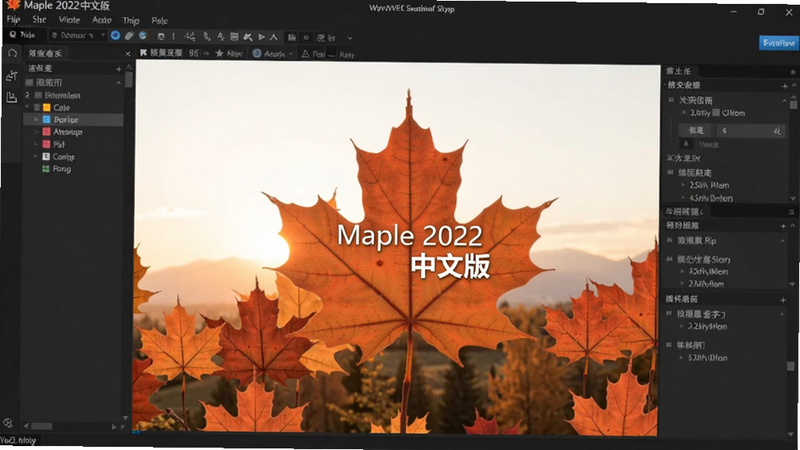Open the Stc menu
Viewport: 800px width, 450px height.
click(39, 19)
